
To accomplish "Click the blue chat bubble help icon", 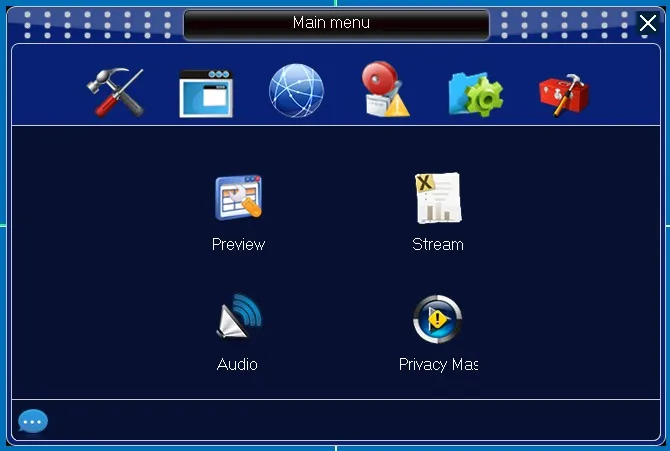I will click(x=33, y=421).
